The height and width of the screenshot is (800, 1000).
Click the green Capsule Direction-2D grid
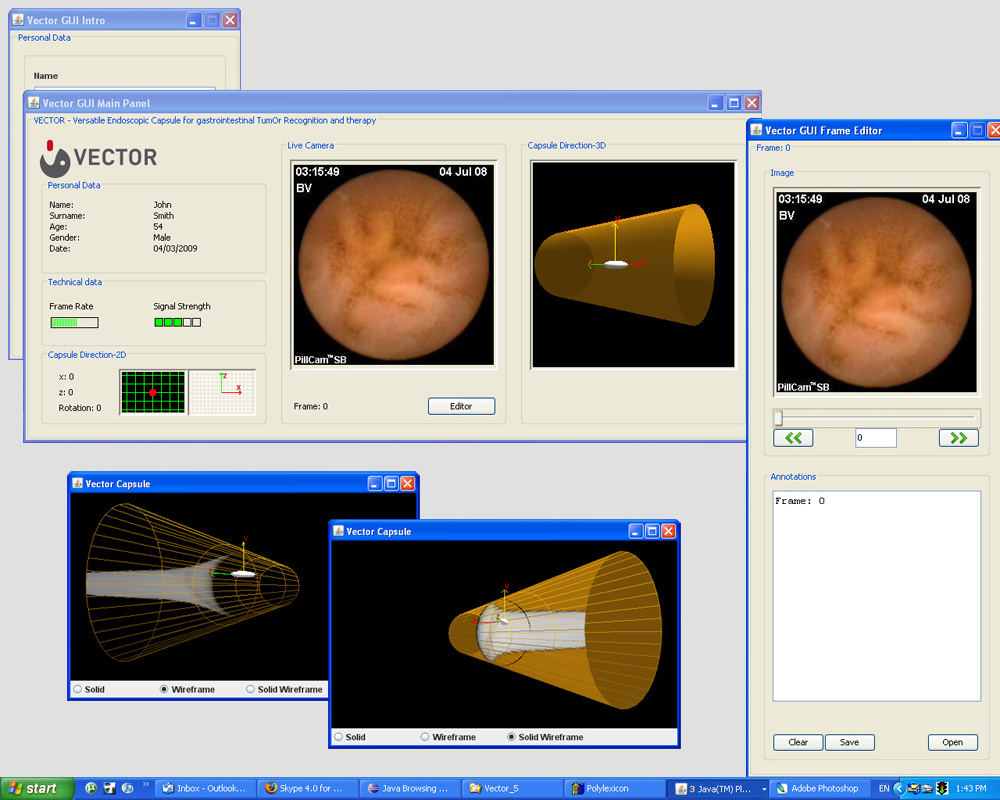[x=152, y=392]
